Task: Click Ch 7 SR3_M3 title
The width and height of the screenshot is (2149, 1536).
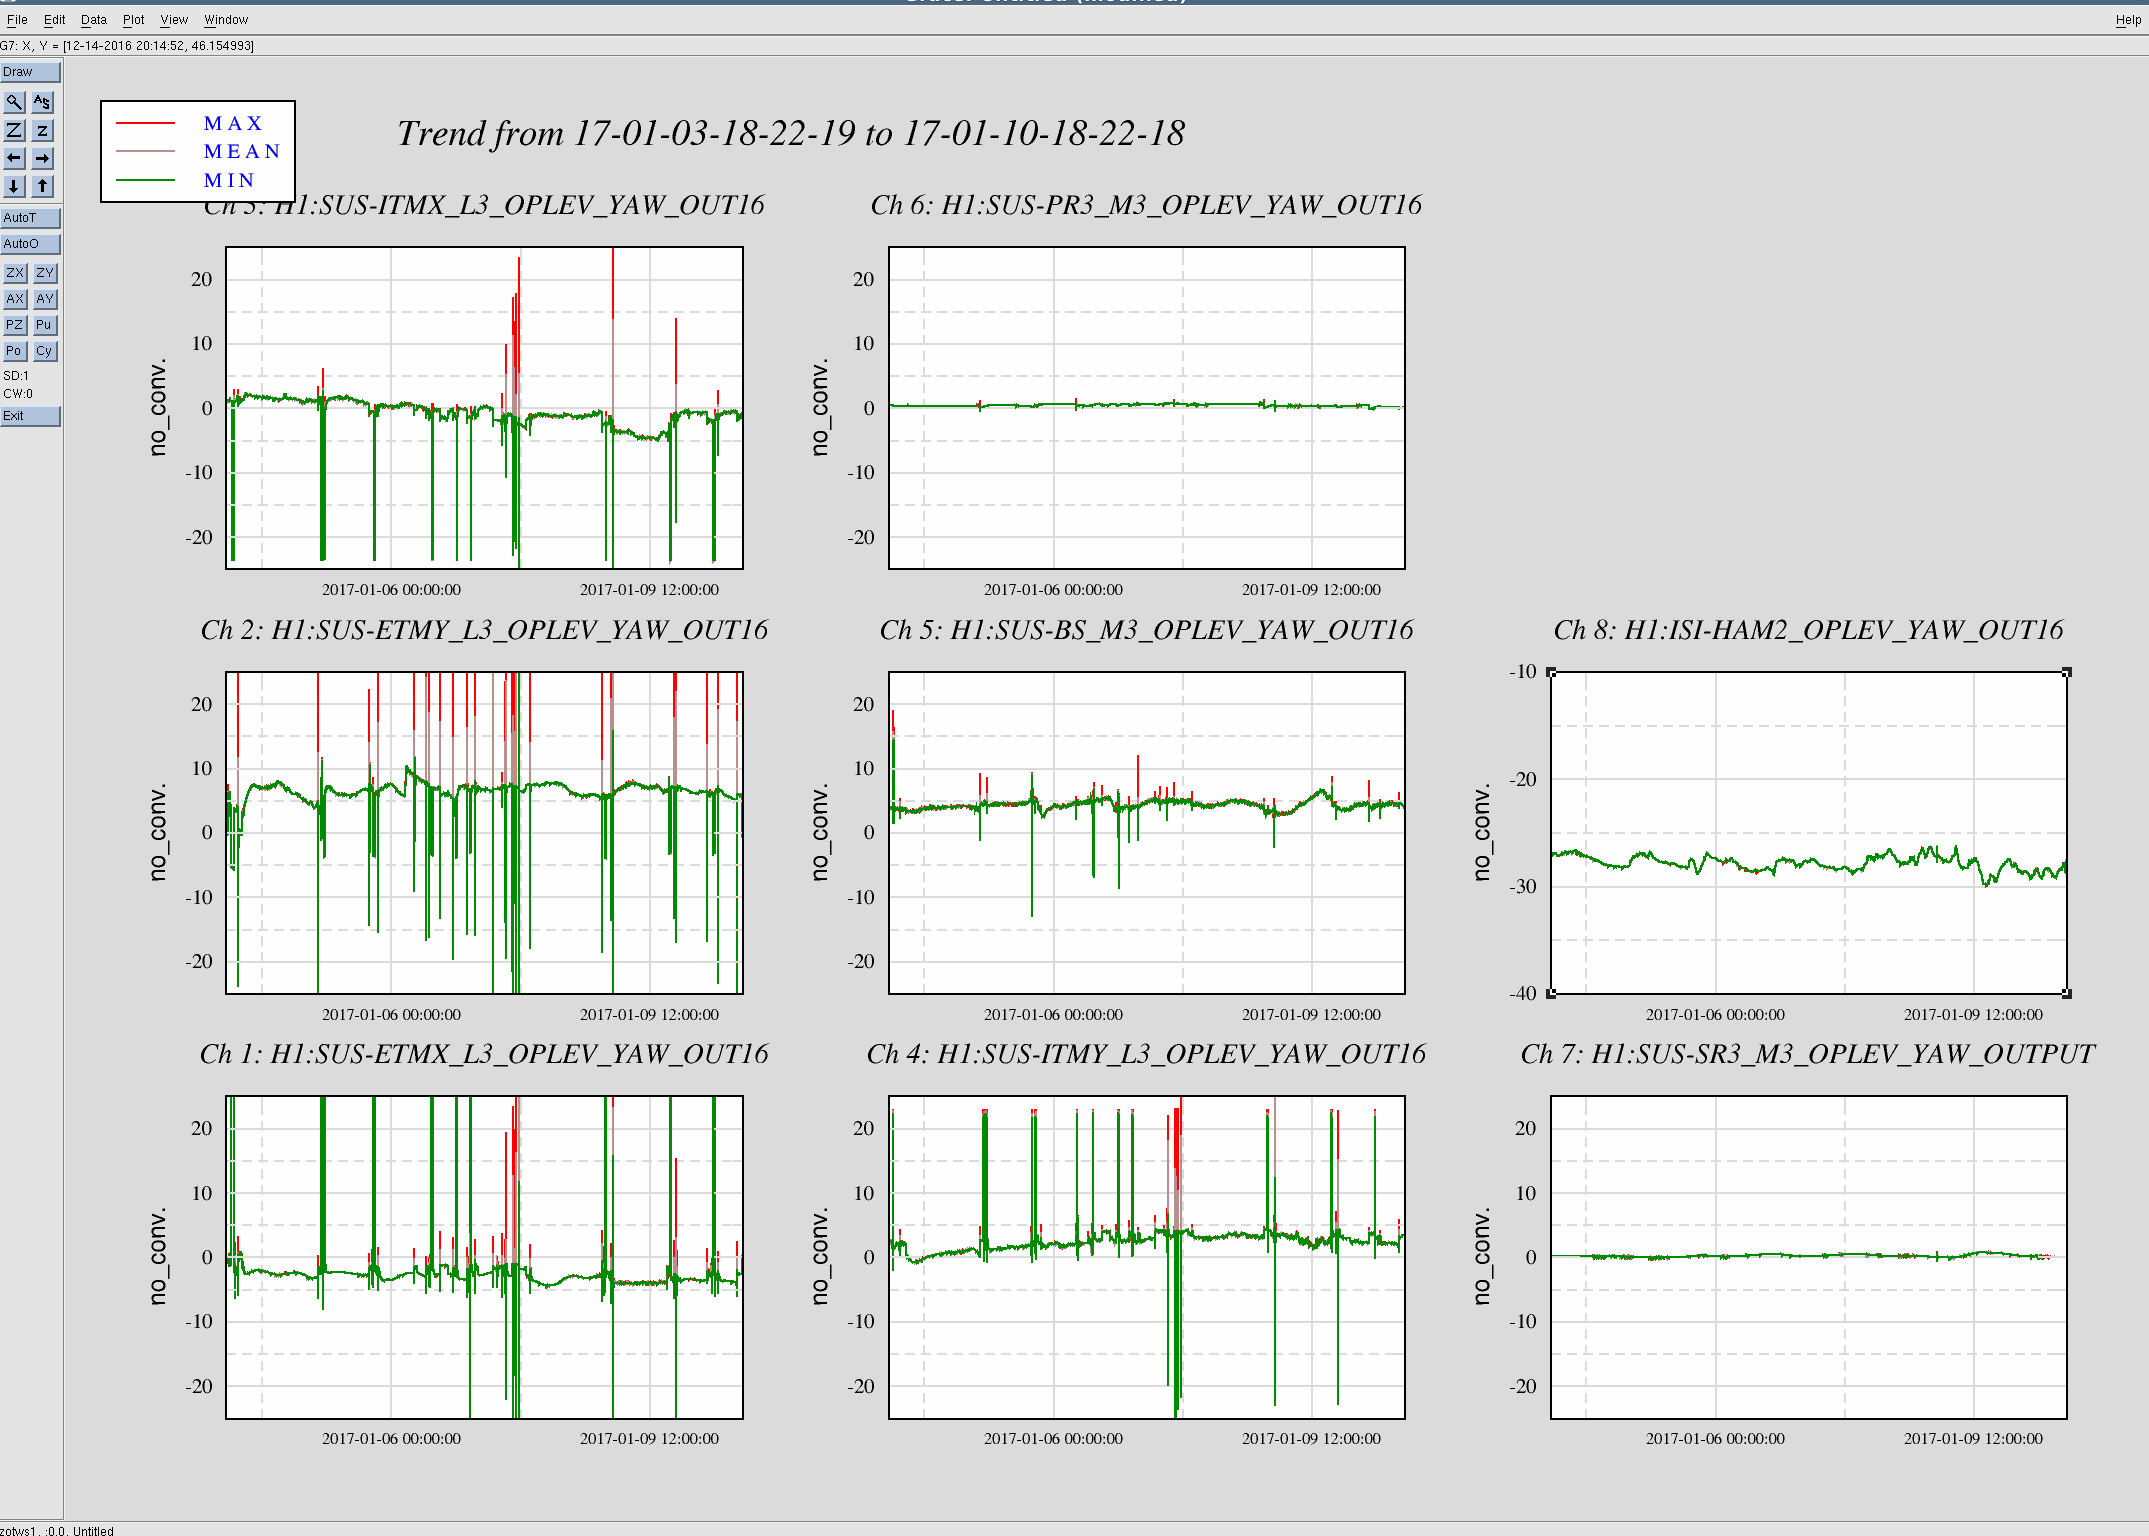Action: pyautogui.click(x=1808, y=1054)
